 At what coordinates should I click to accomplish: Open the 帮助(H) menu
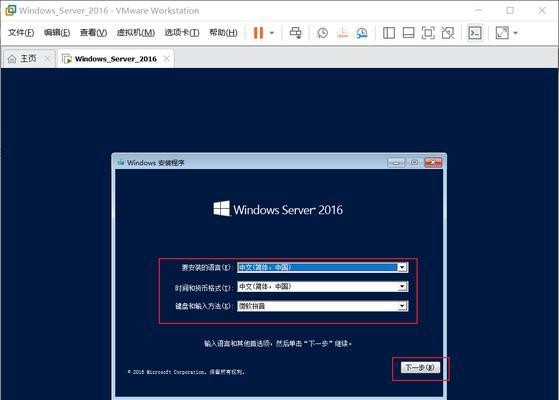223,33
